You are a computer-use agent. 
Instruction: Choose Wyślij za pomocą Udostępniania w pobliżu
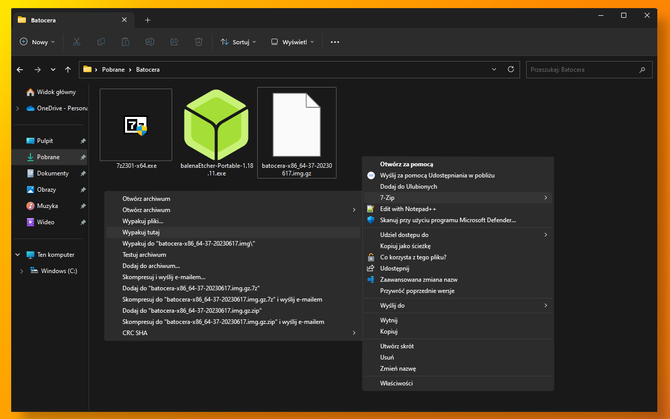pos(458,176)
